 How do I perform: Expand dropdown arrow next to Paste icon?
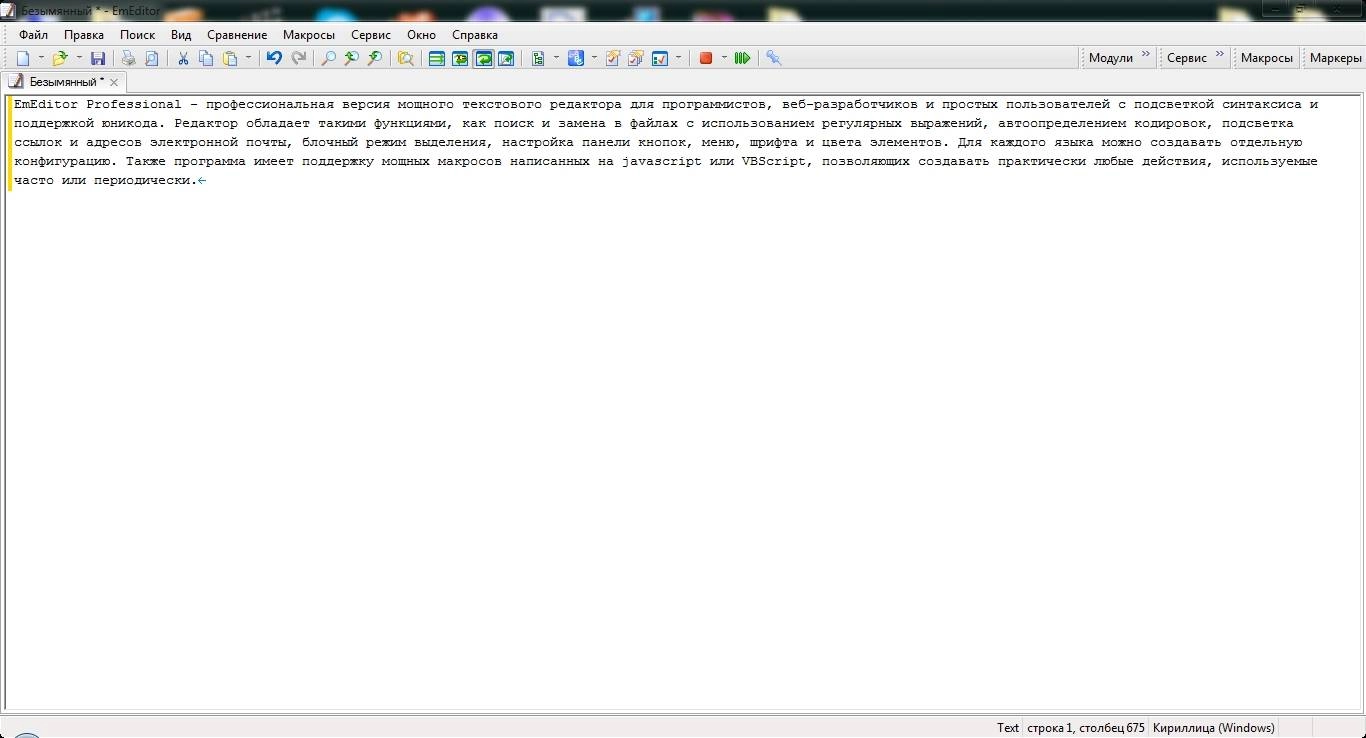tap(249, 58)
